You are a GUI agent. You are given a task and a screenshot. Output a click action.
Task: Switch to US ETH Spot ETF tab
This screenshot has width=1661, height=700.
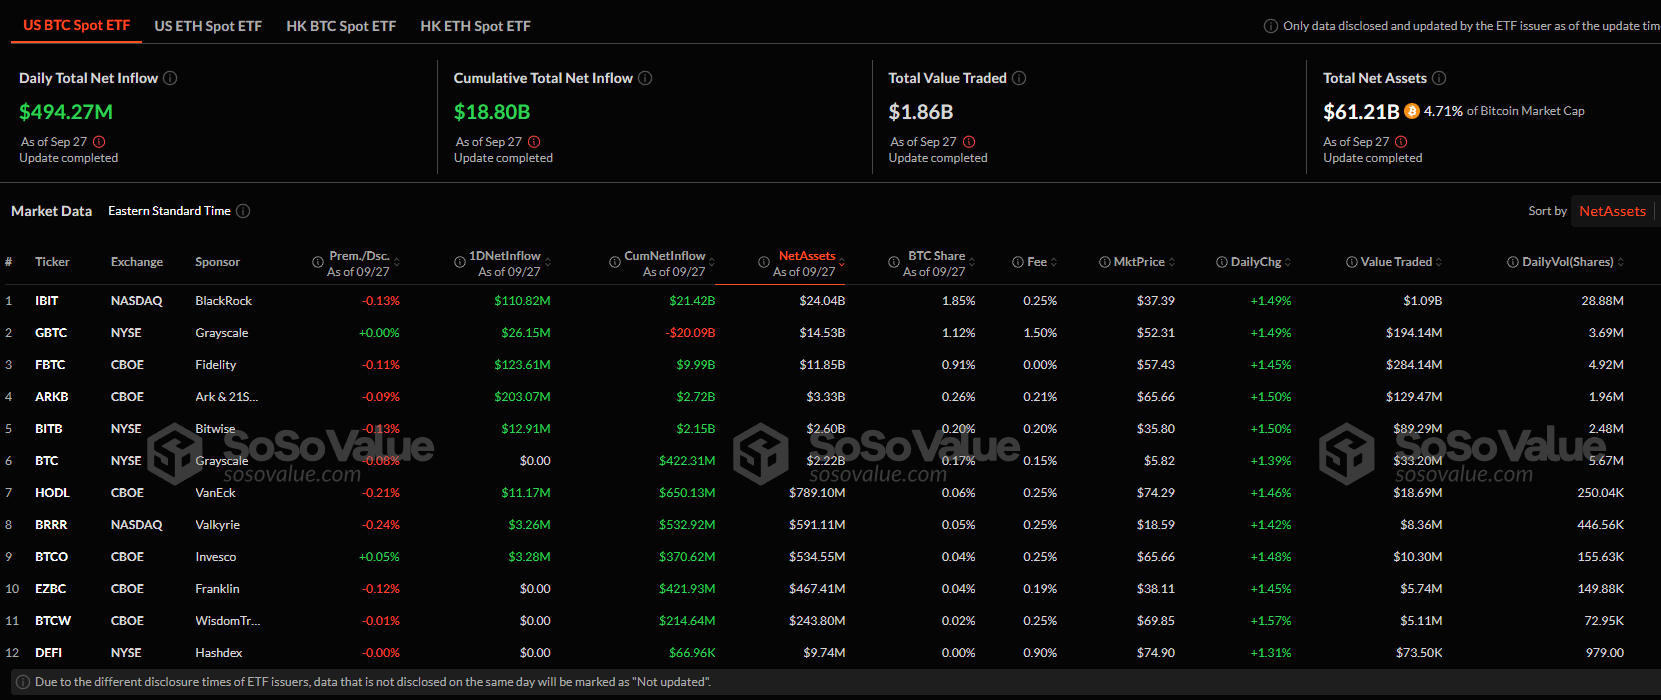[x=208, y=26]
